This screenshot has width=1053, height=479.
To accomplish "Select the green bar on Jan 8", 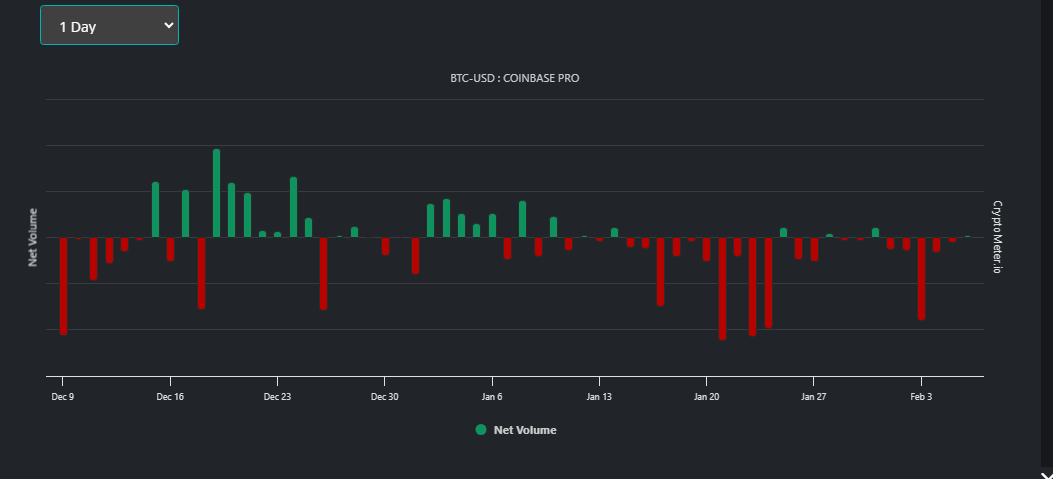I will click(x=522, y=219).
